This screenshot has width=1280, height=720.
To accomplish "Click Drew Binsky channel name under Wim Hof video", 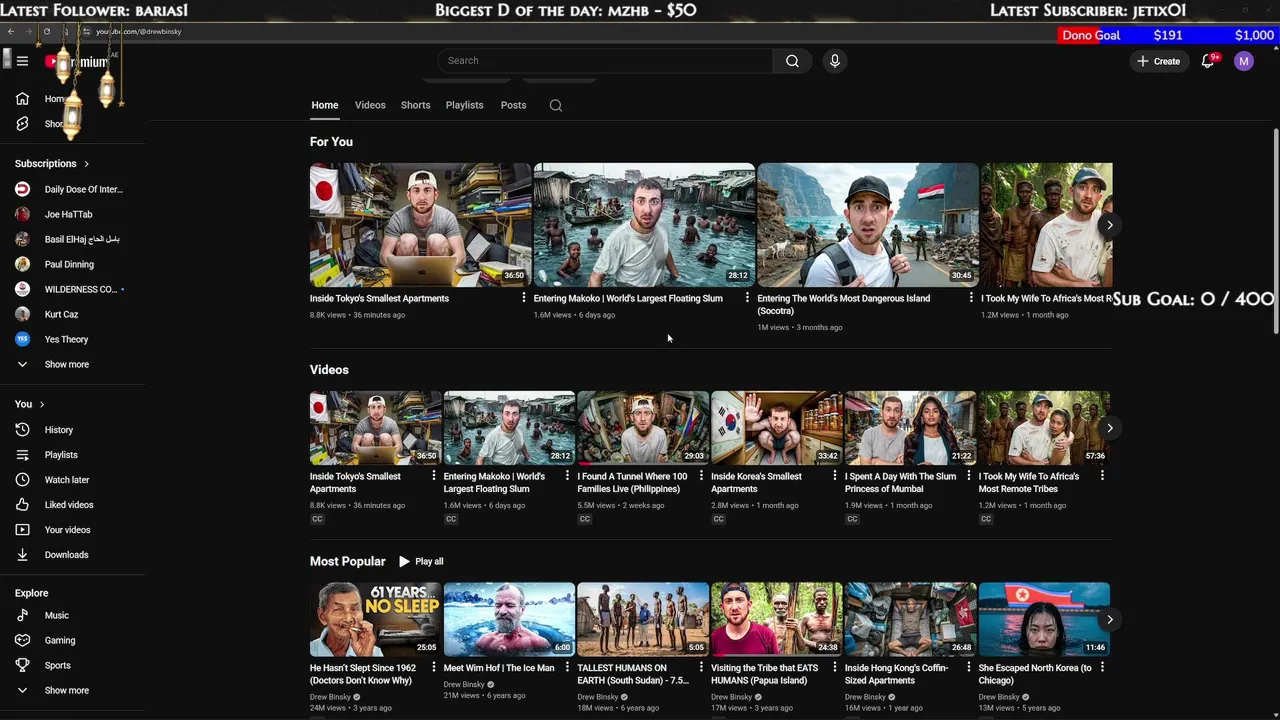I will (x=465, y=685).
